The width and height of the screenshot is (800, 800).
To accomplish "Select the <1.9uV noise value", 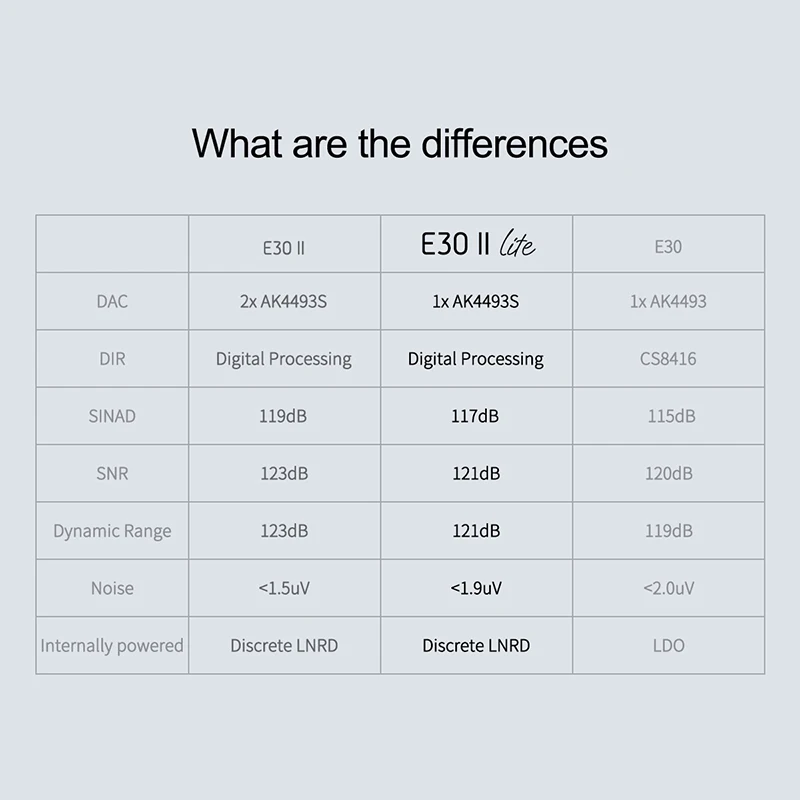I will point(476,588).
